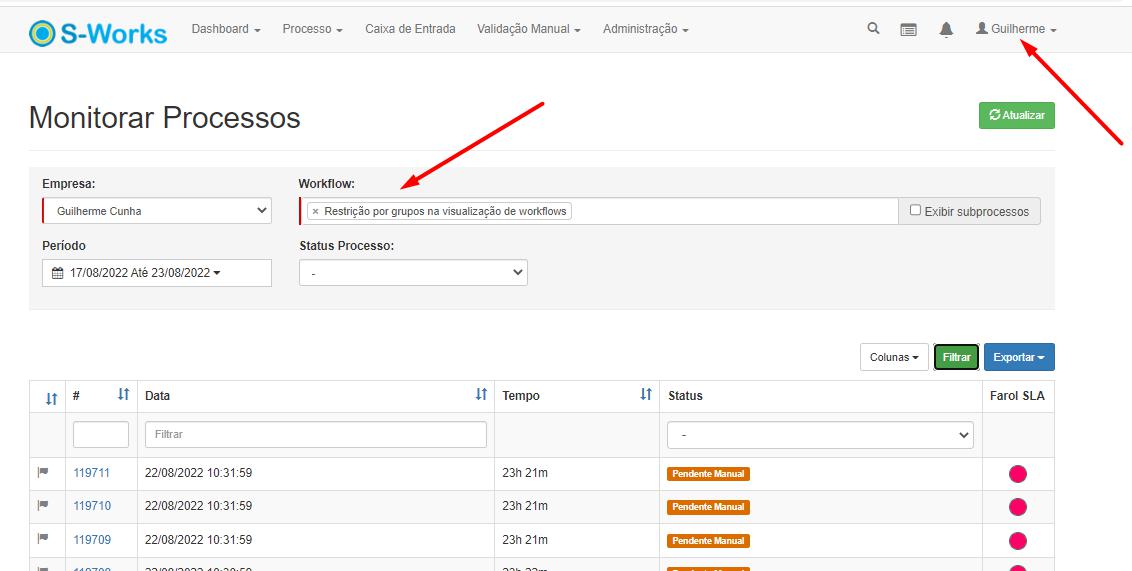Image resolution: width=1132 pixels, height=571 pixels.
Task: Click the flag icon for process 119711
Action: [43, 472]
